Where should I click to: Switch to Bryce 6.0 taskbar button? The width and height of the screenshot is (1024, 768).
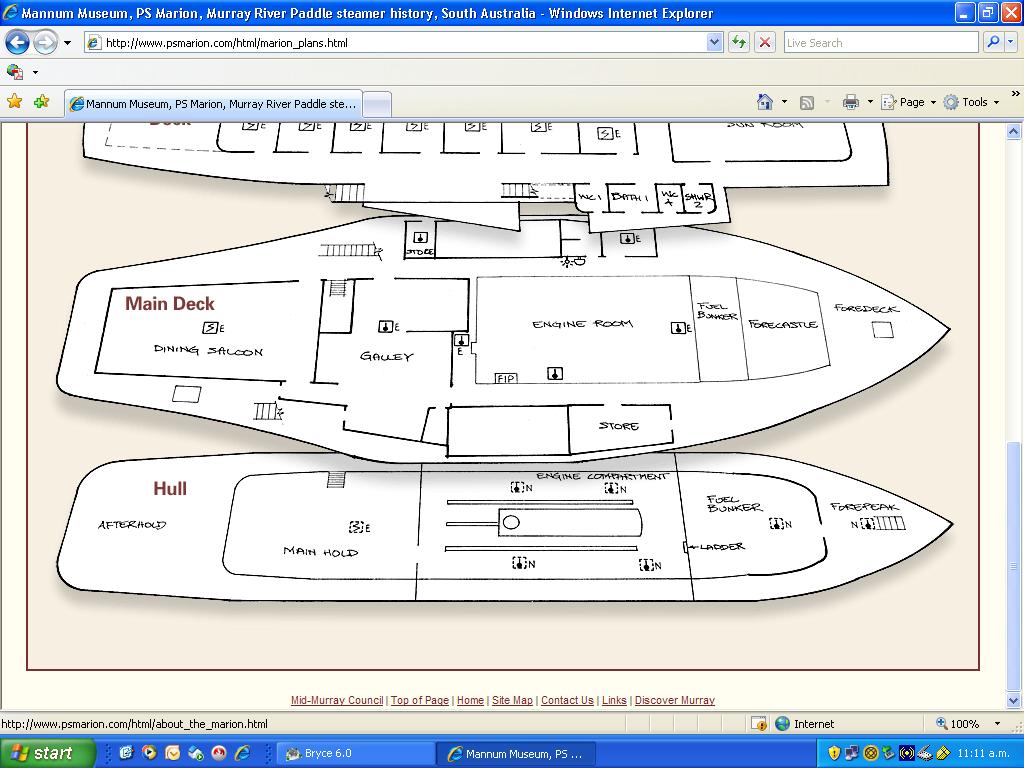click(354, 754)
